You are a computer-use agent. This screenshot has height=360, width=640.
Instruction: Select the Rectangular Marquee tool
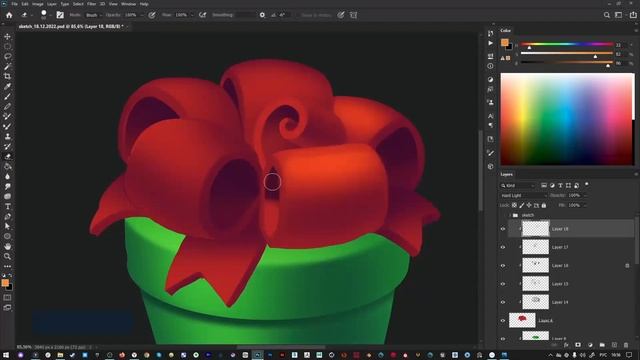point(7,47)
